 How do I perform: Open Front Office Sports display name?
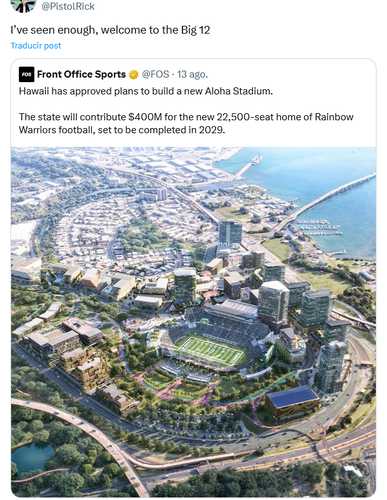click(81, 74)
